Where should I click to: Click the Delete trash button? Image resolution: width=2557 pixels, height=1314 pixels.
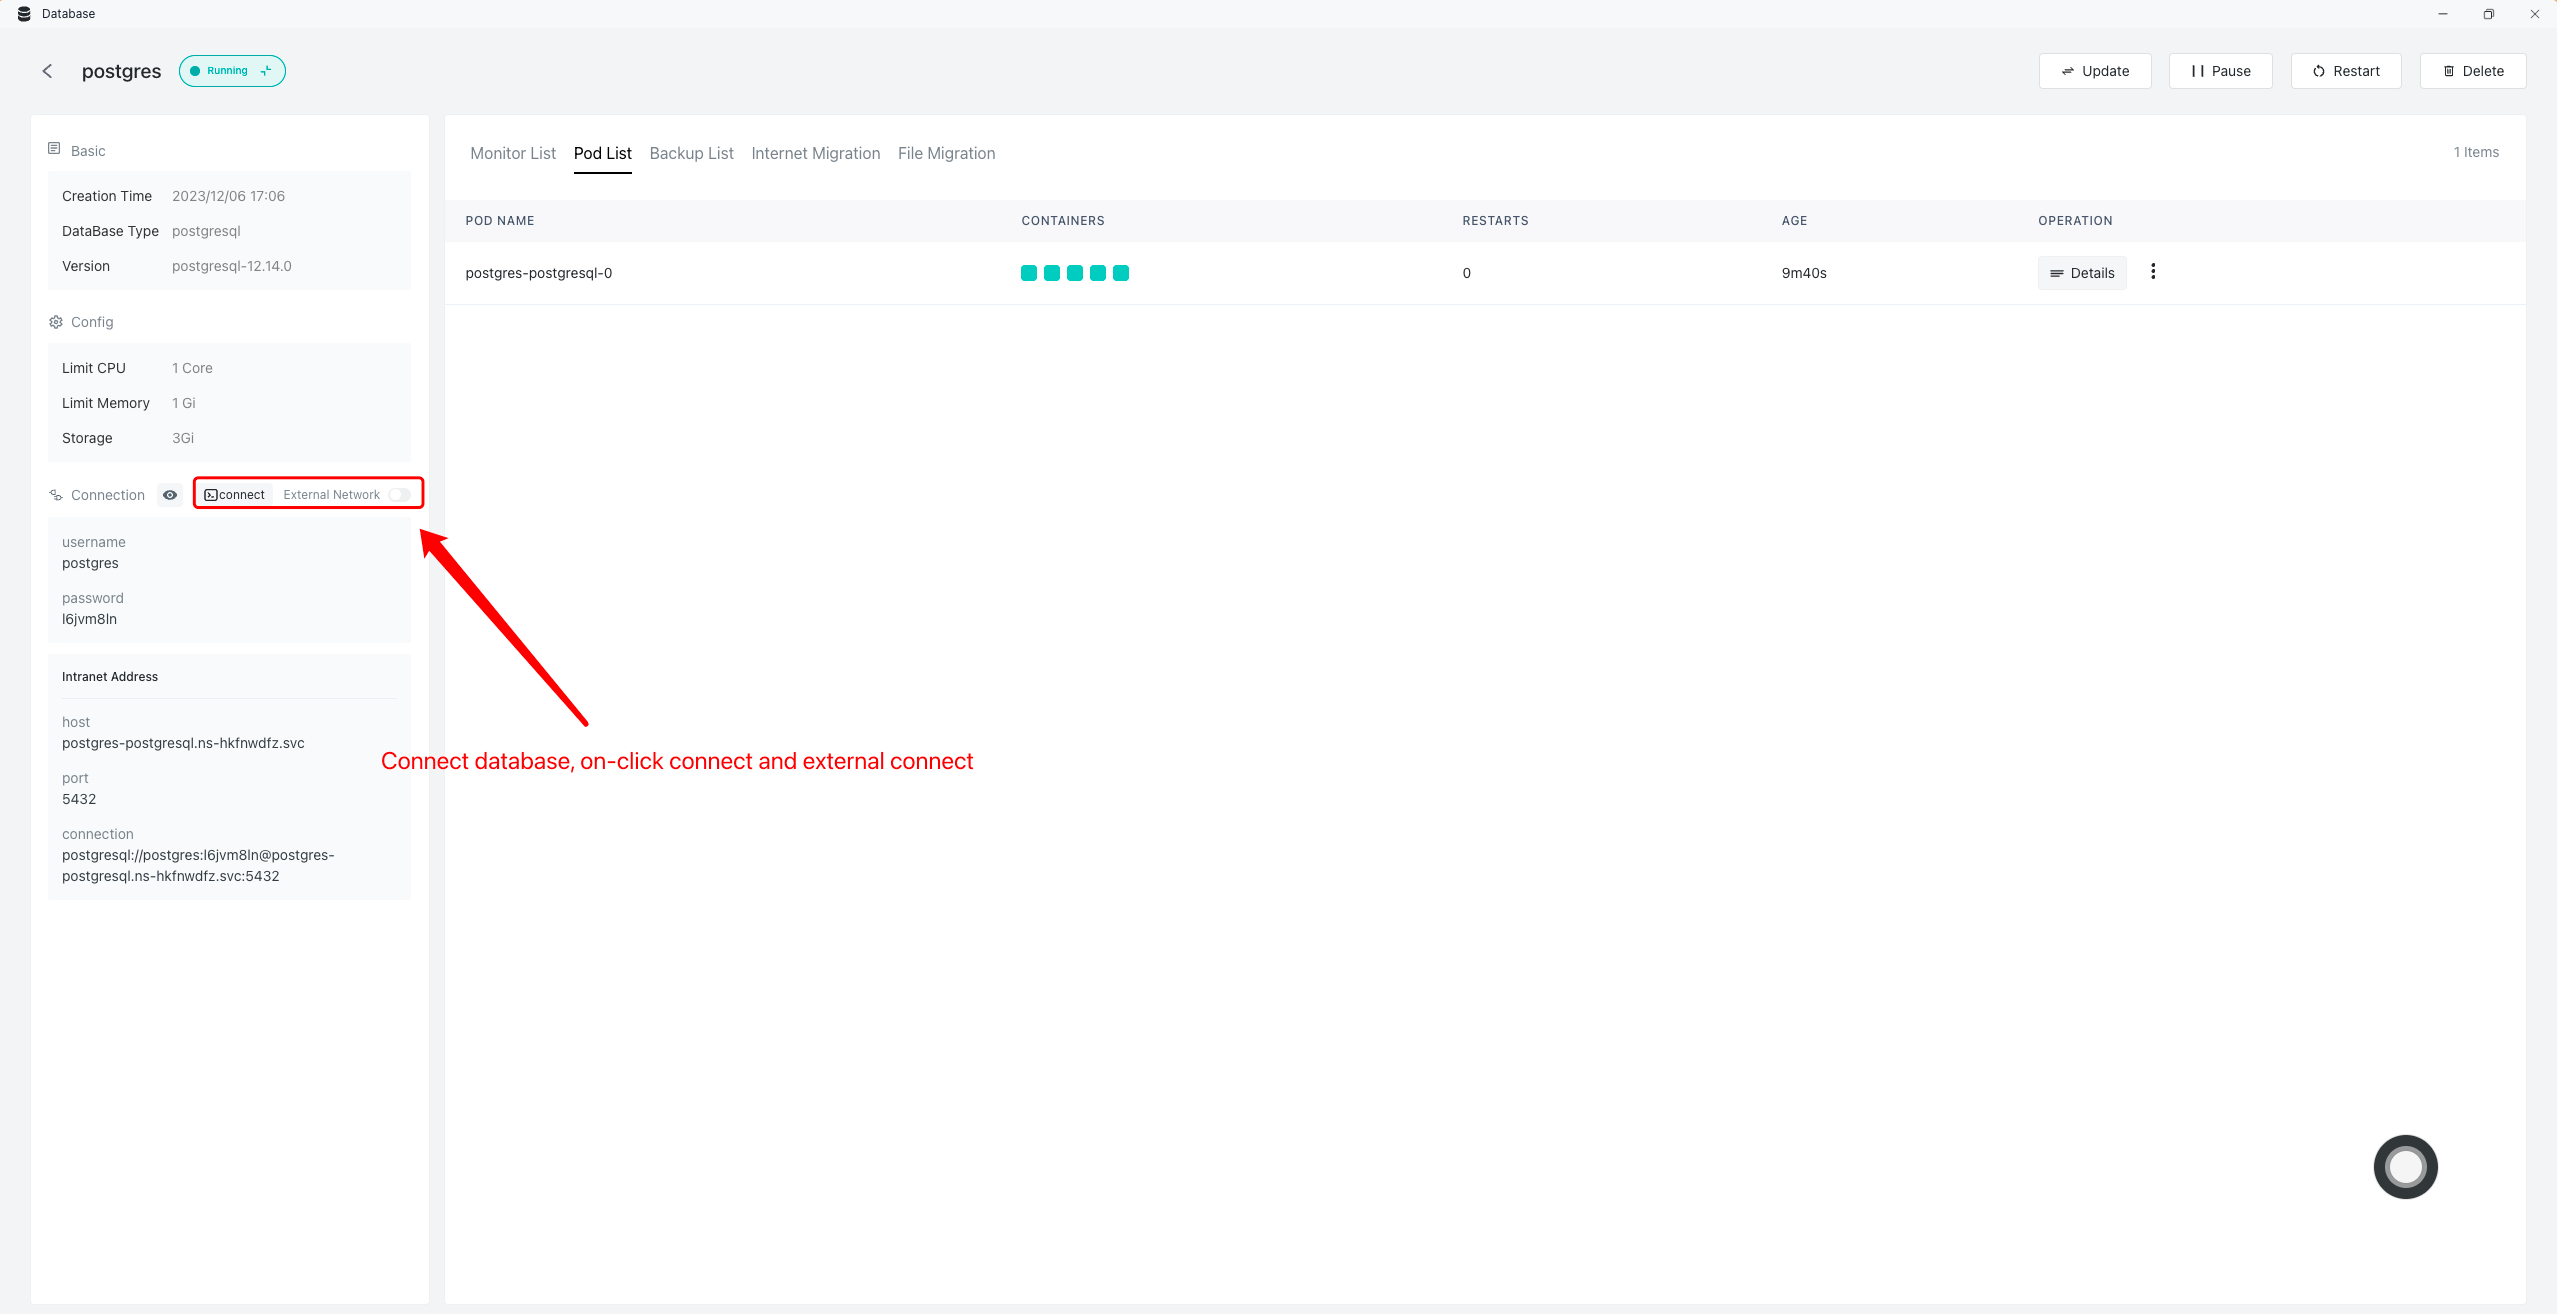click(2472, 71)
